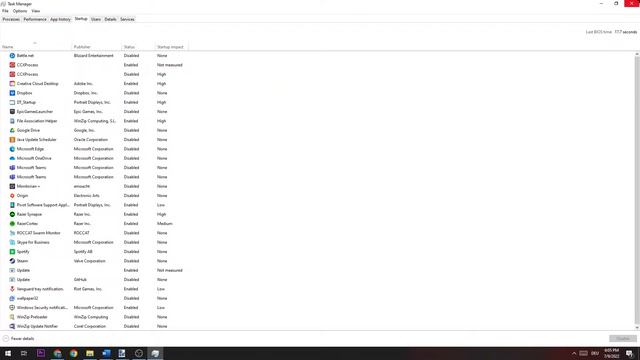Open Task View from the taskbar
The height and width of the screenshot is (360, 640).
click(24, 353)
